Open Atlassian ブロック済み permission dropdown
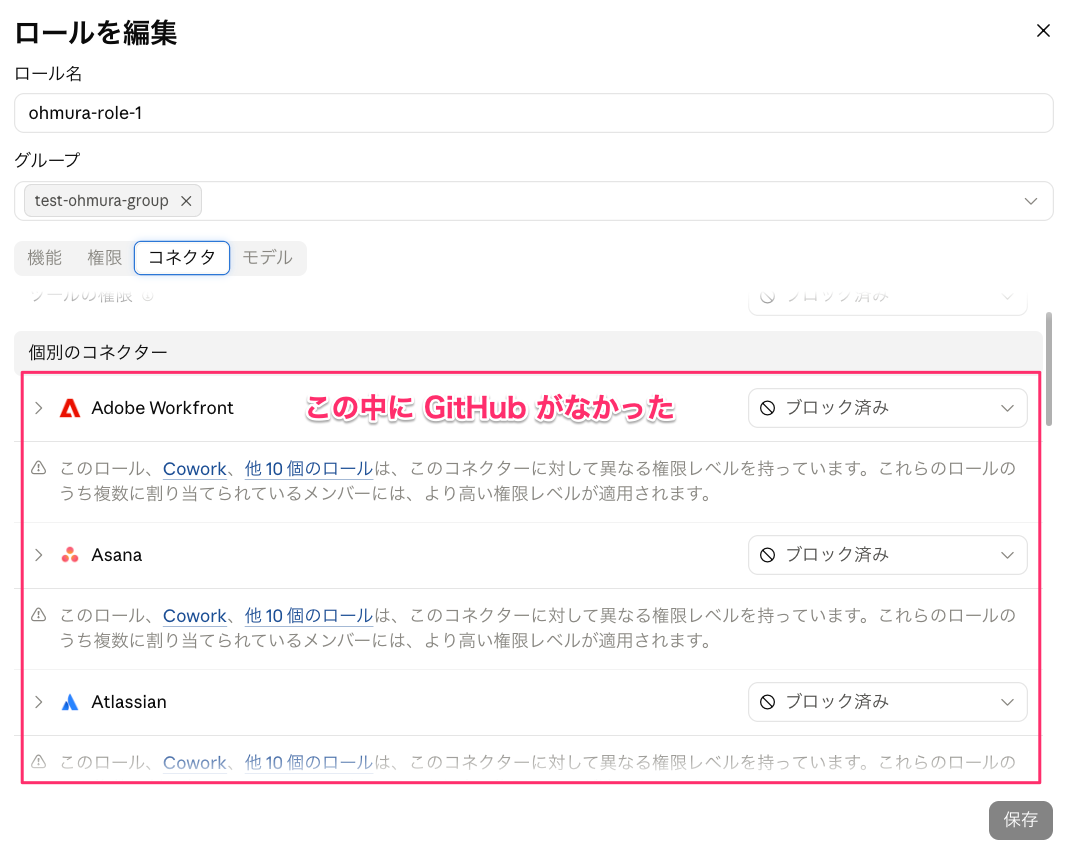Image resolution: width=1073 pixels, height=861 pixels. pos(888,702)
